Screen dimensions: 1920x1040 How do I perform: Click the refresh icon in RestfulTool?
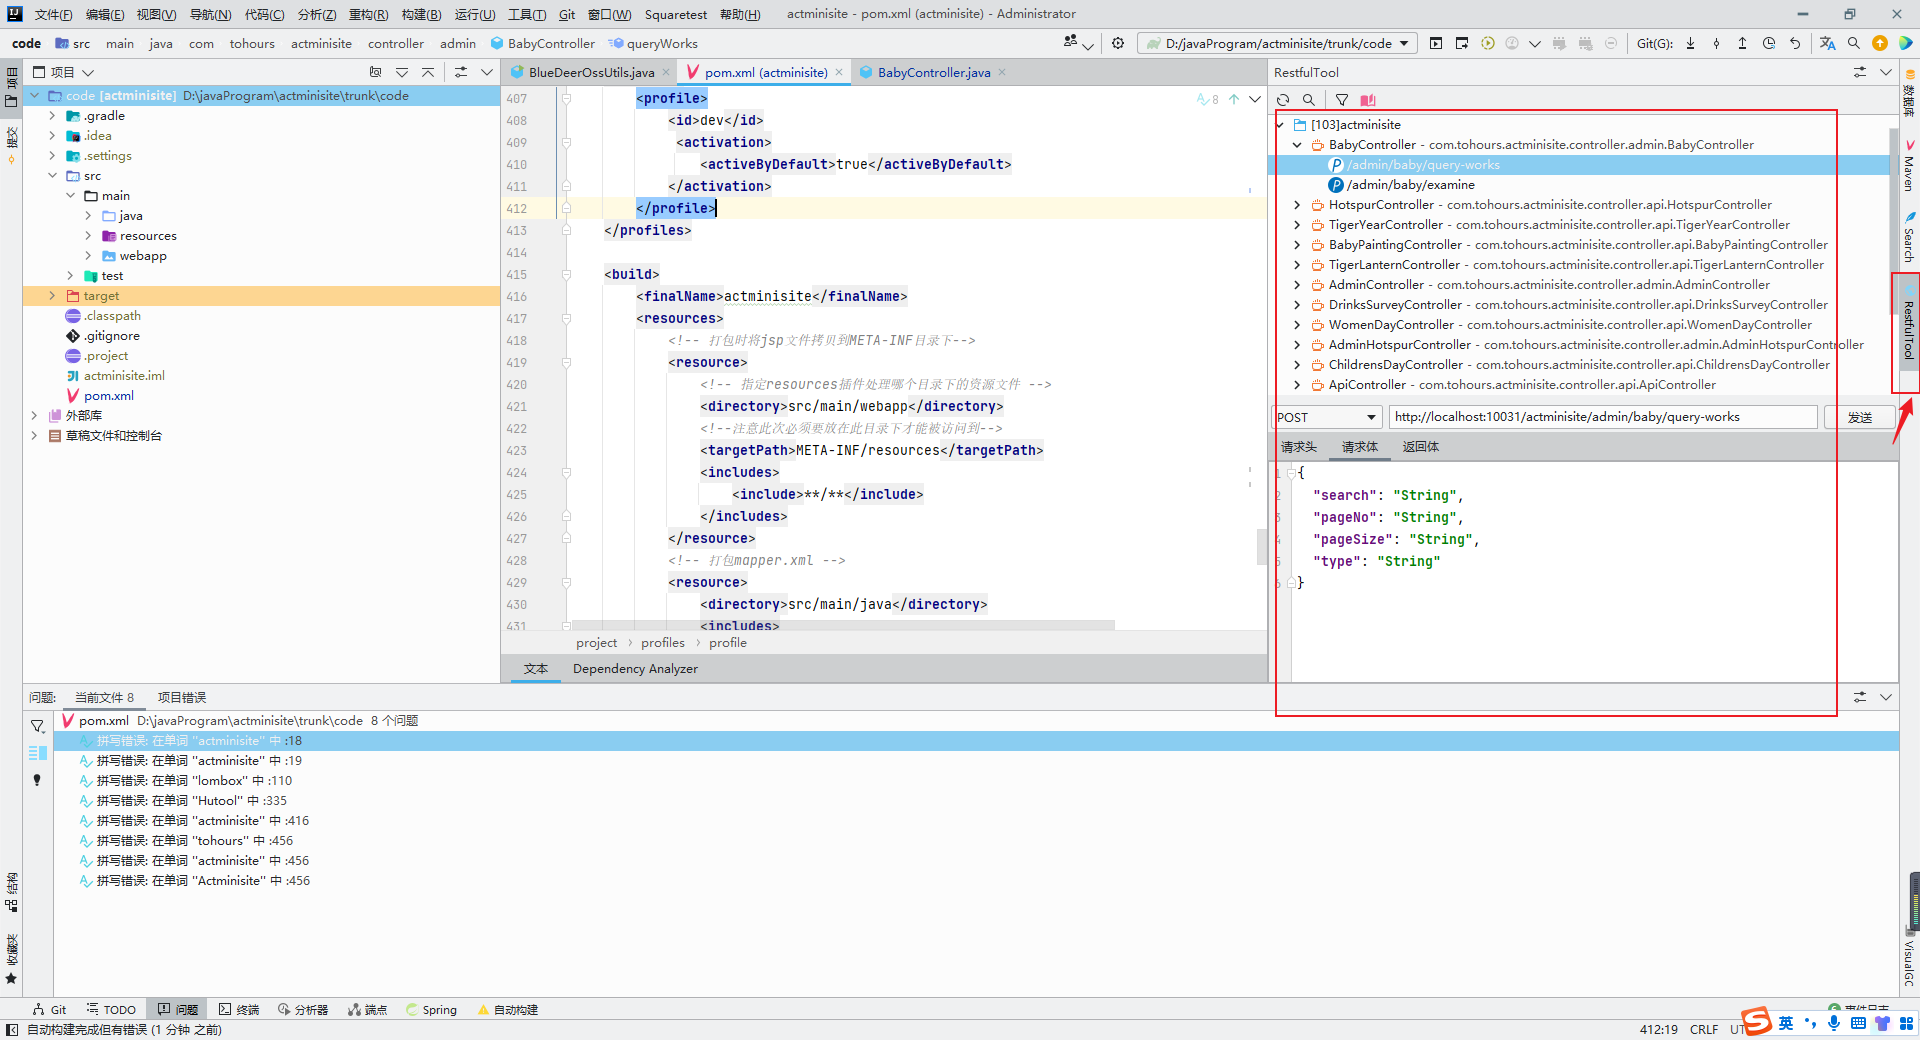click(x=1283, y=100)
